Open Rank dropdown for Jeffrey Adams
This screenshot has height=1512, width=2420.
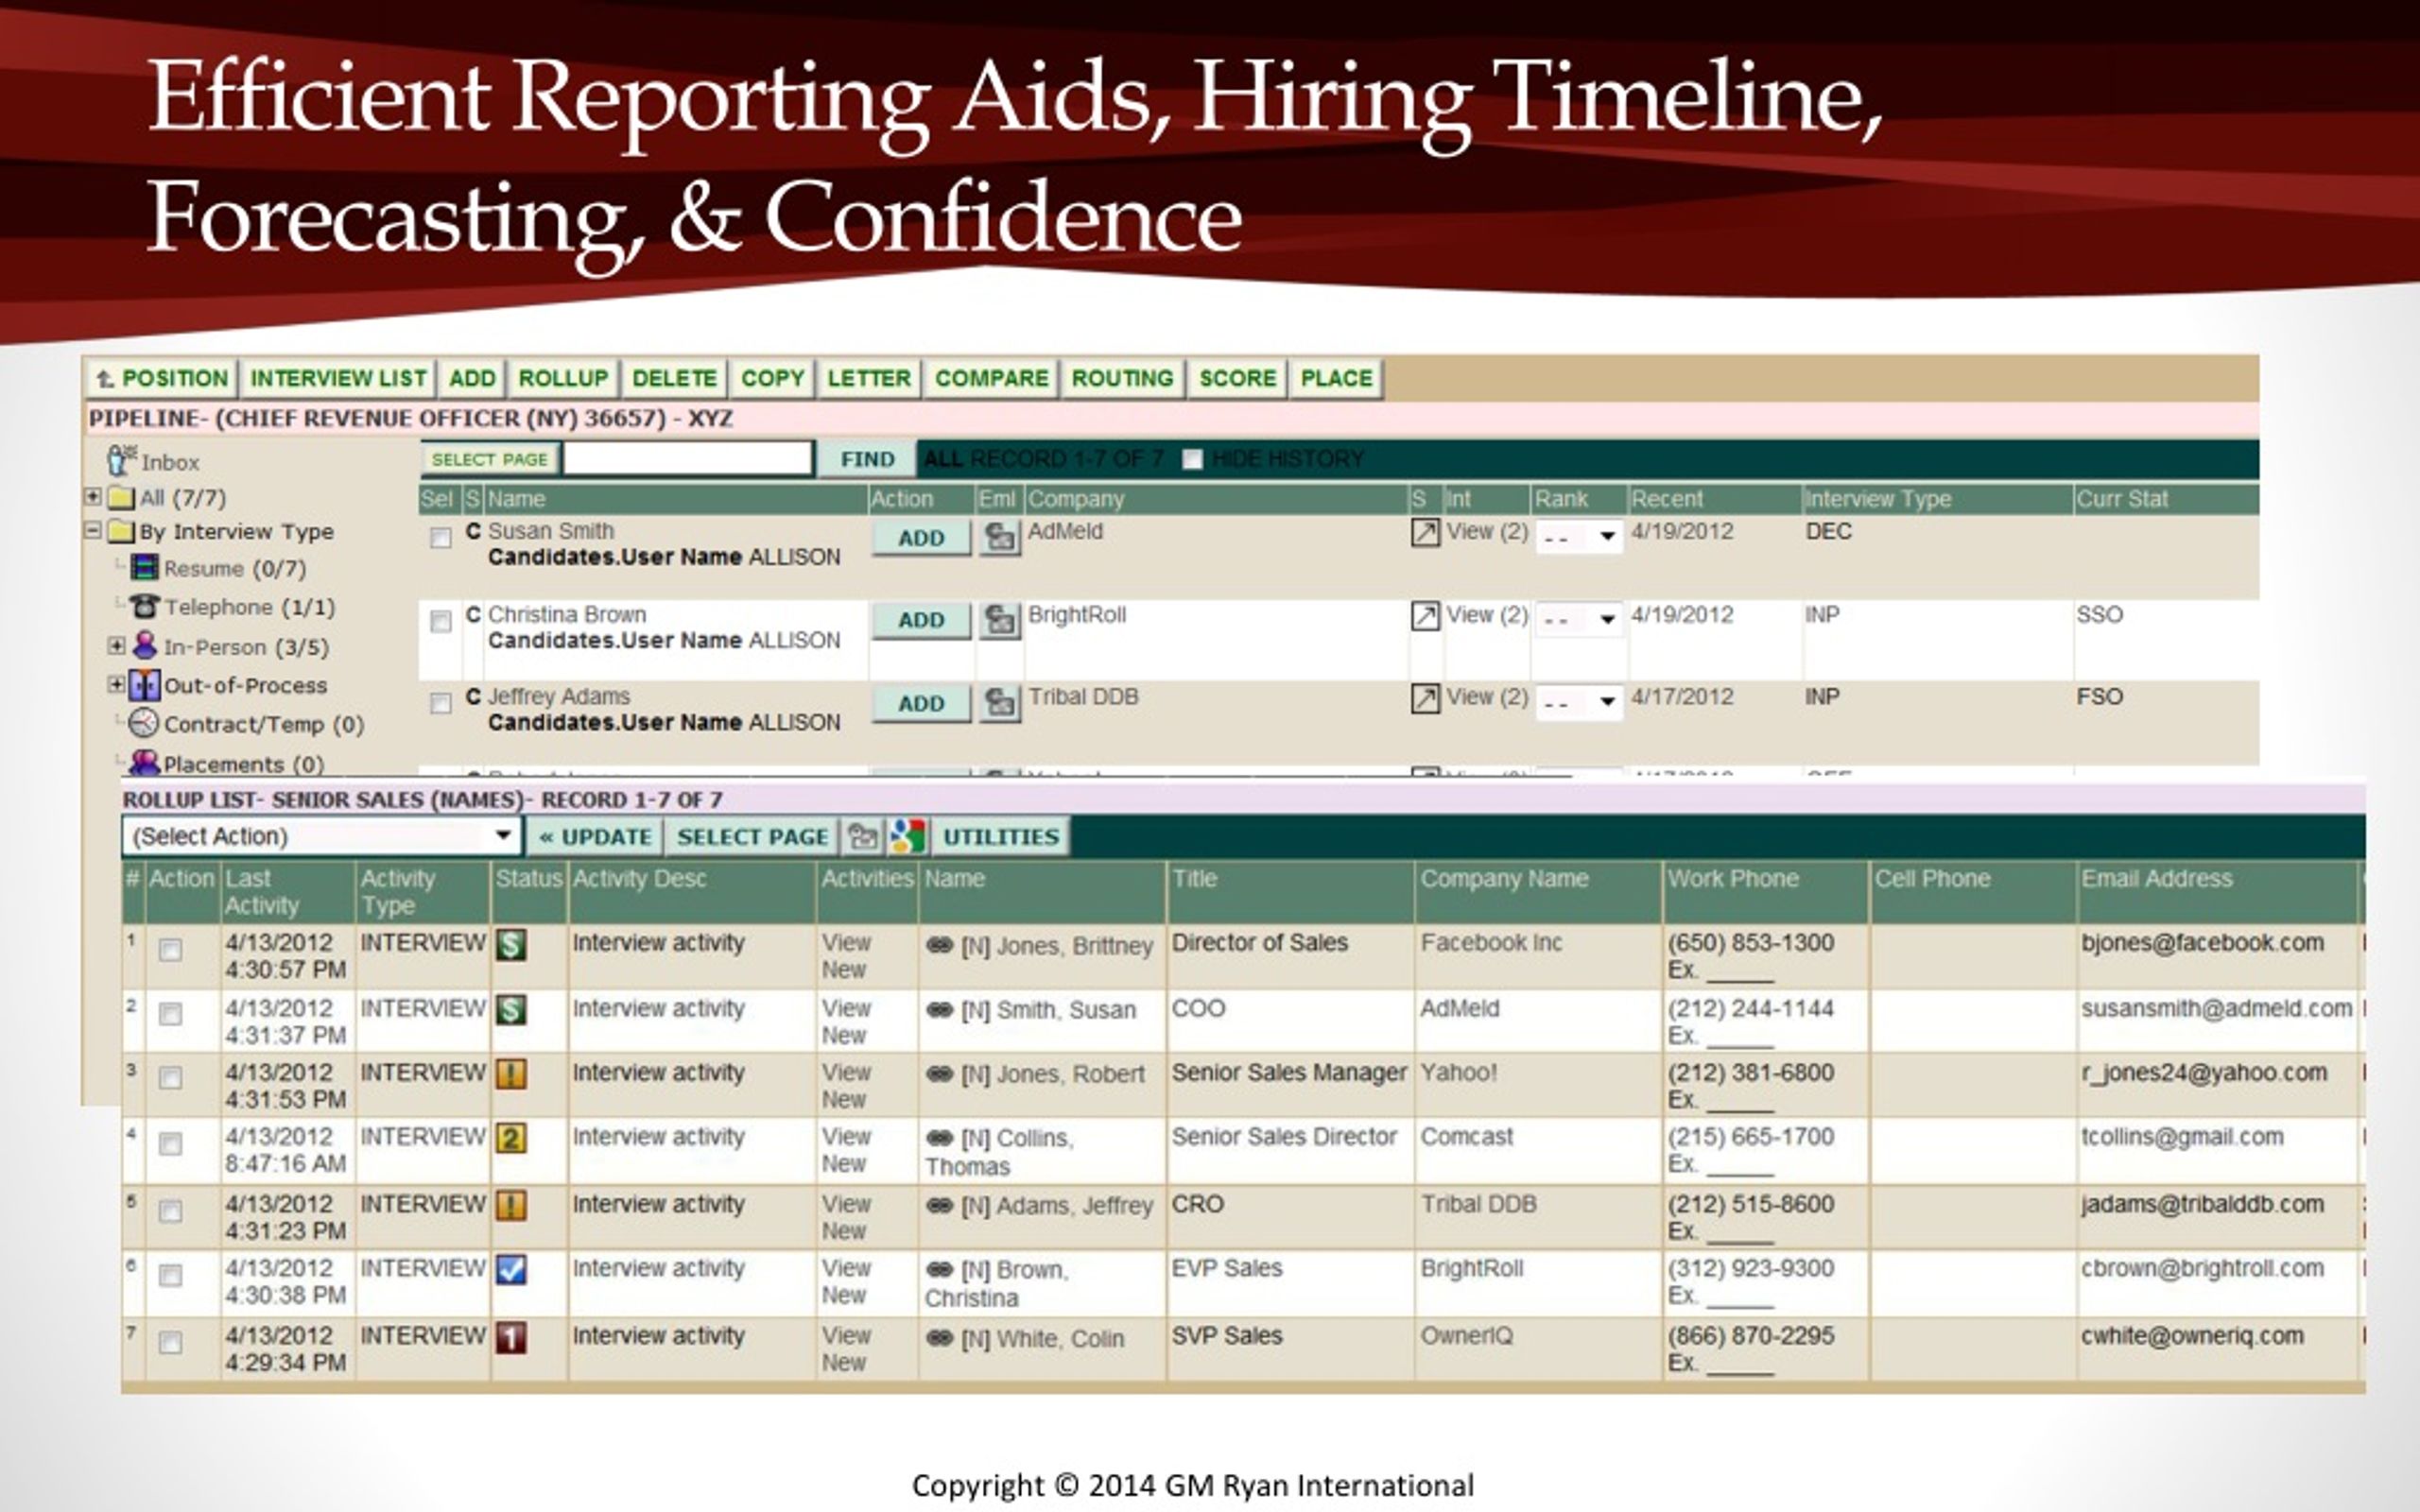click(1578, 702)
